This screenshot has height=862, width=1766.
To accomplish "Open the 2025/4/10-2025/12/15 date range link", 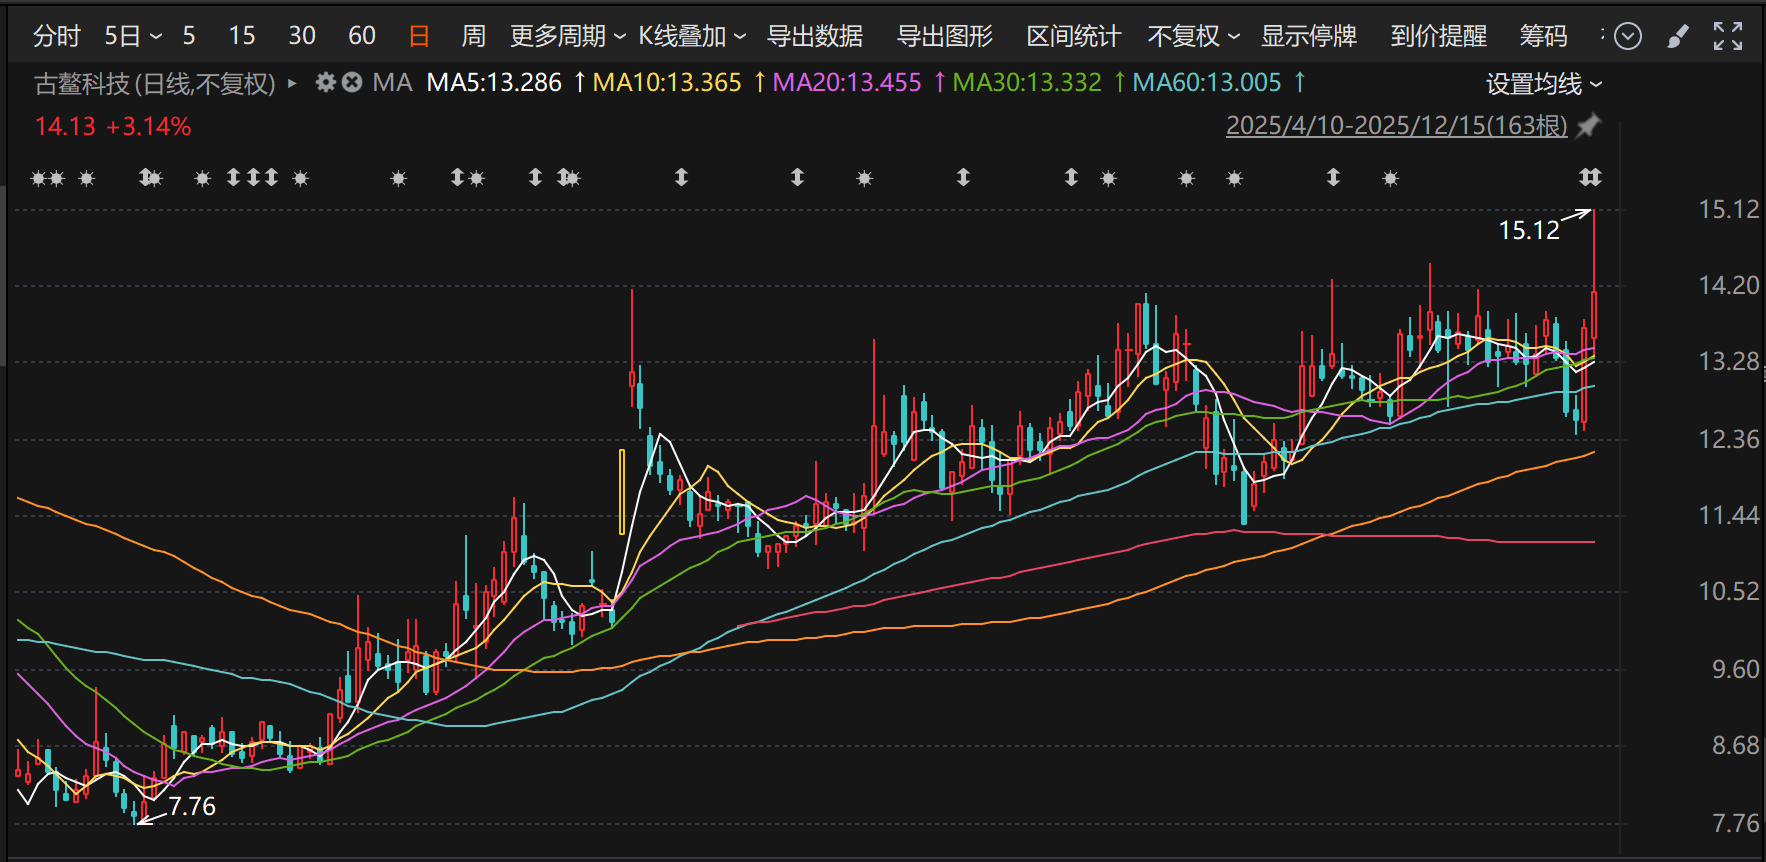I will click(x=1396, y=126).
